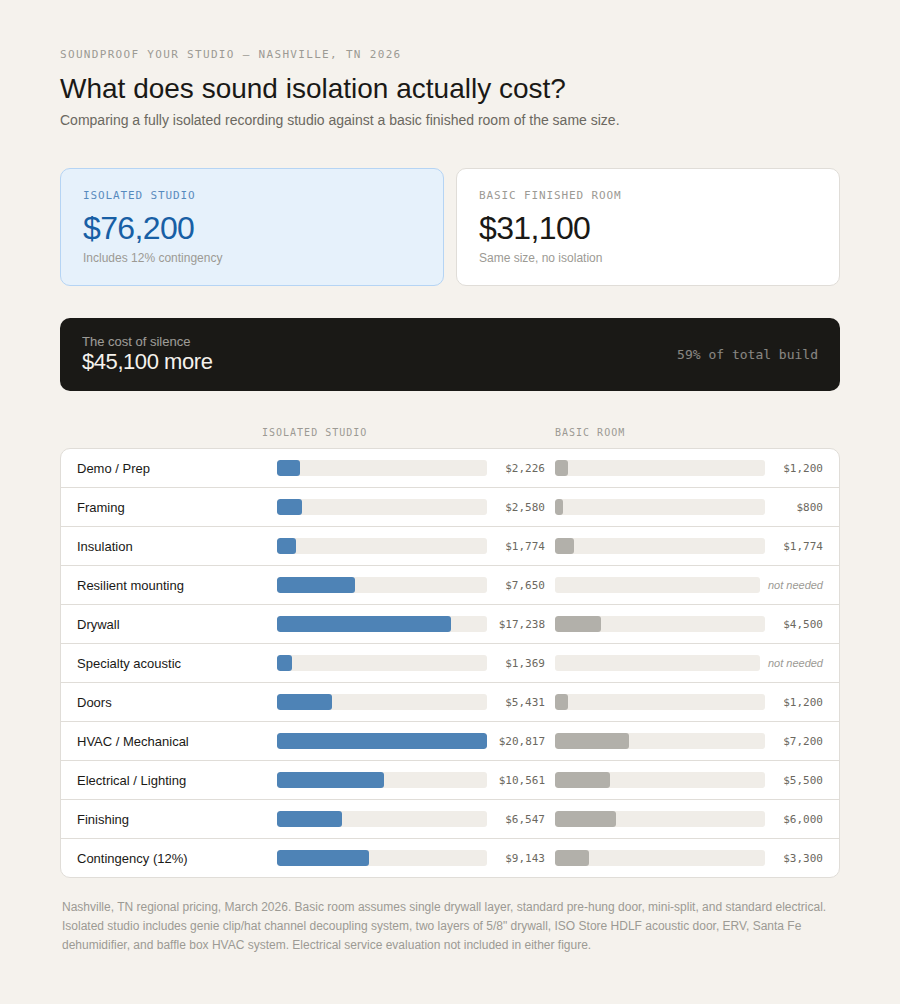Click the HVAC / Mechanical isolated studio bar
The width and height of the screenshot is (900, 1004).
[x=381, y=741]
